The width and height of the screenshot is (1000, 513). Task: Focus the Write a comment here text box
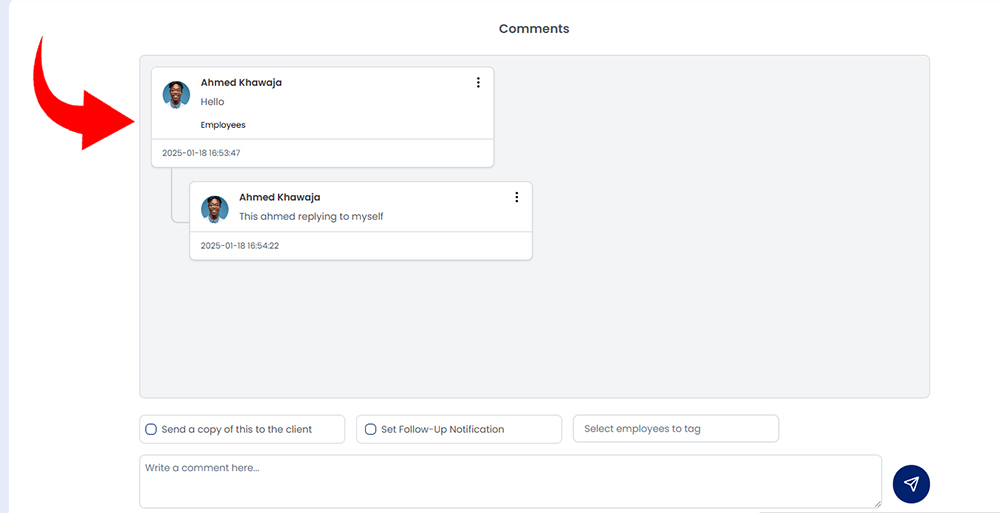(510, 481)
